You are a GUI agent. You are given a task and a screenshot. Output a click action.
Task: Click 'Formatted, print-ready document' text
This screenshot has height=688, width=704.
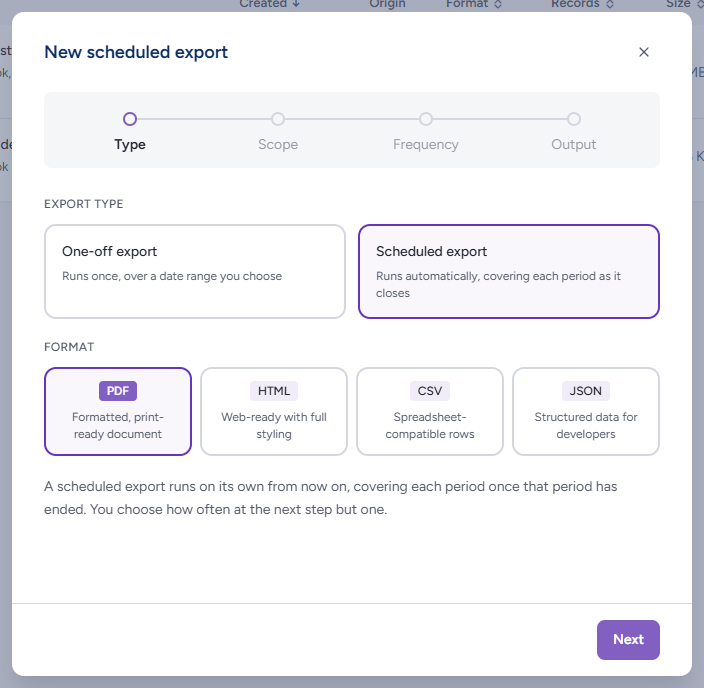click(118, 425)
